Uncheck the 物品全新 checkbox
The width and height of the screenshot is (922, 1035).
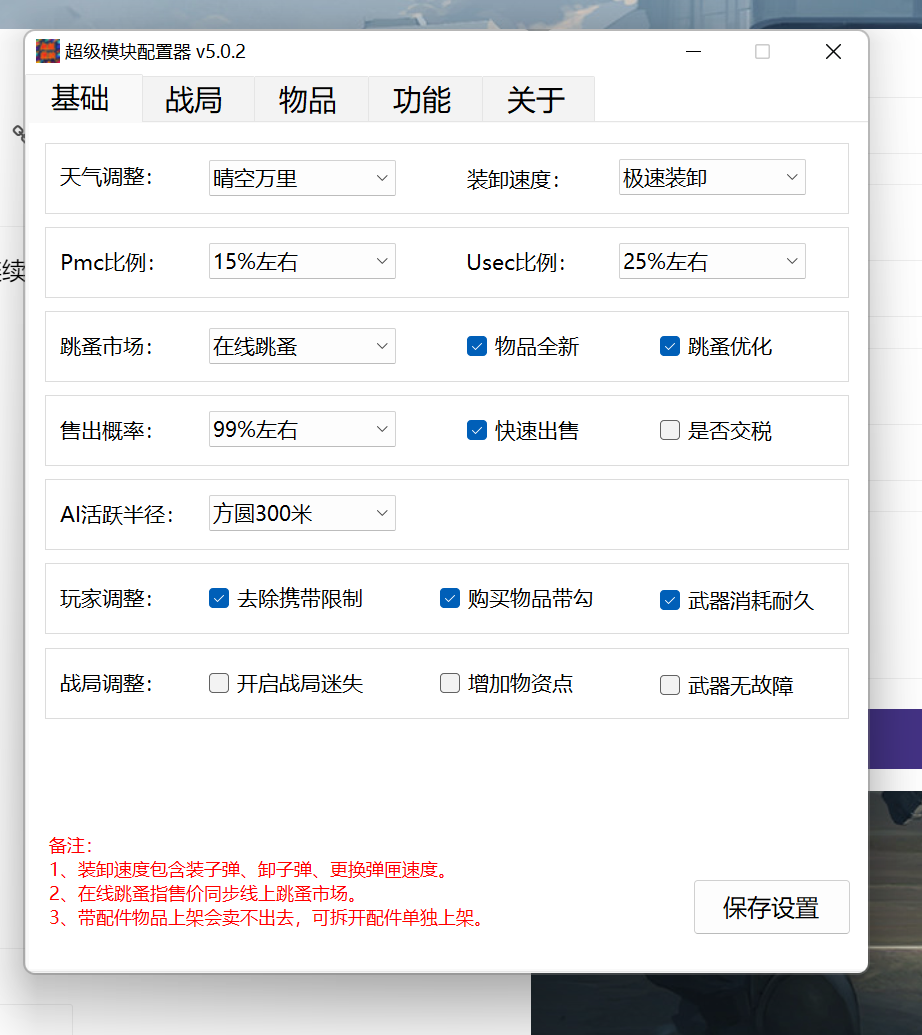[477, 346]
